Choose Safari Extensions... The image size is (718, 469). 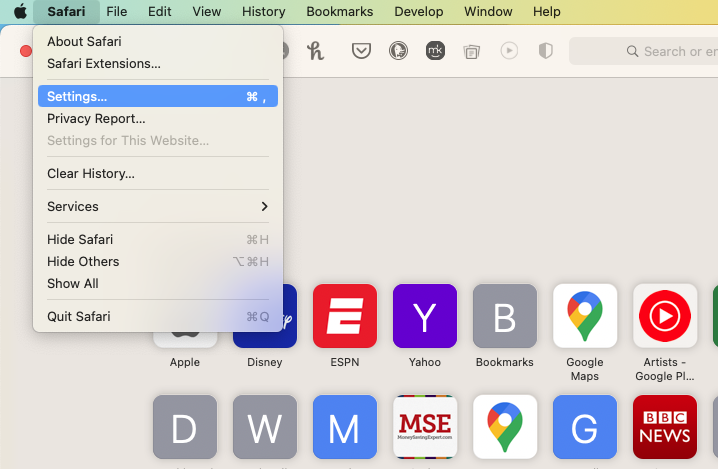click(x=158, y=64)
